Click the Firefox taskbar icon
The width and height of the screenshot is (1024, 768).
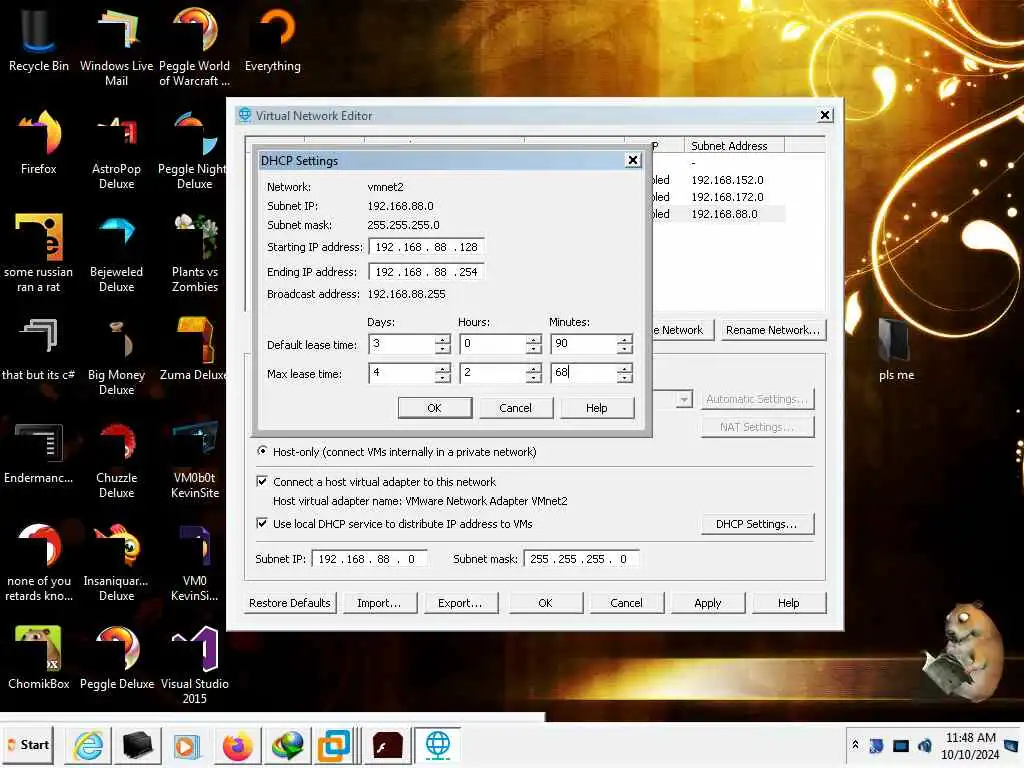tap(237, 745)
